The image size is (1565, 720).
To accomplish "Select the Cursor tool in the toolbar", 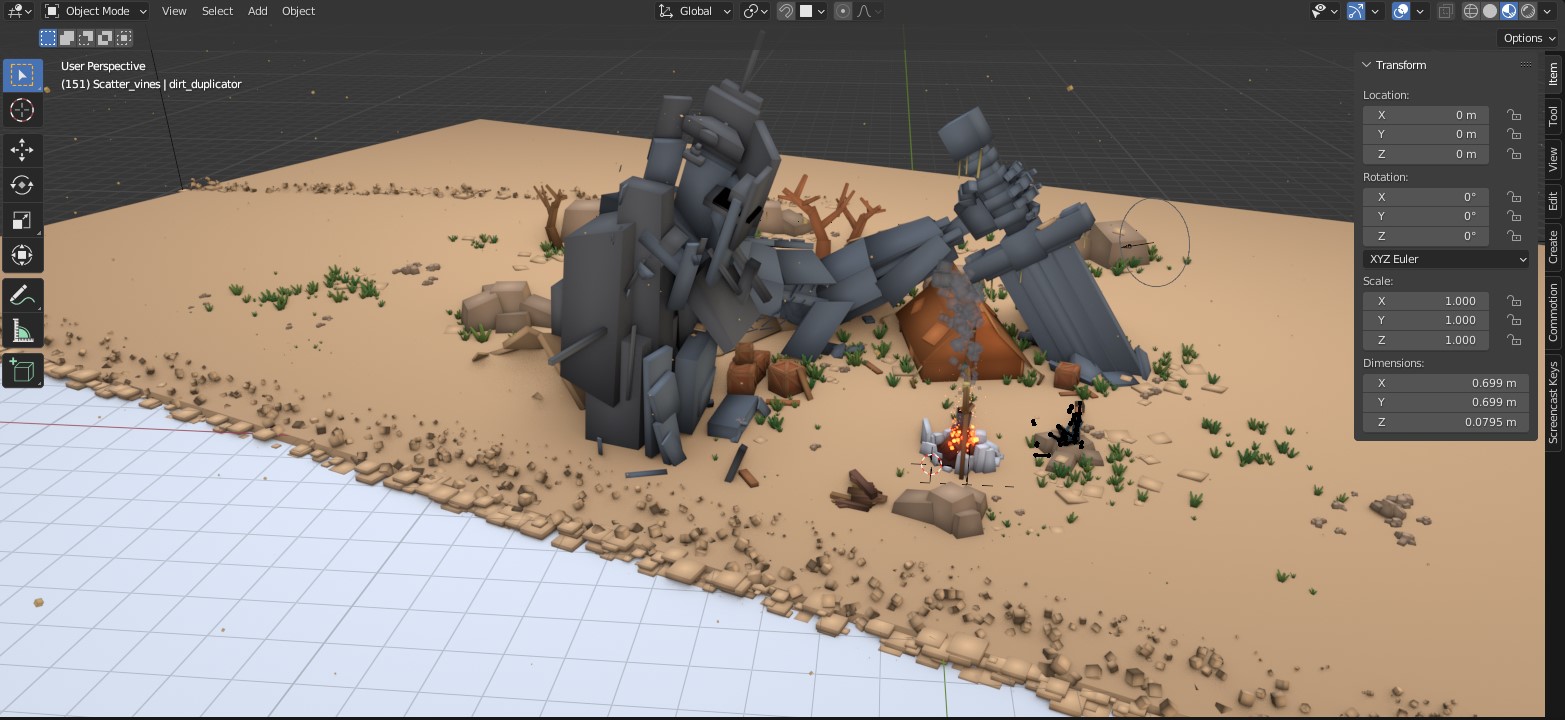I will (x=22, y=110).
